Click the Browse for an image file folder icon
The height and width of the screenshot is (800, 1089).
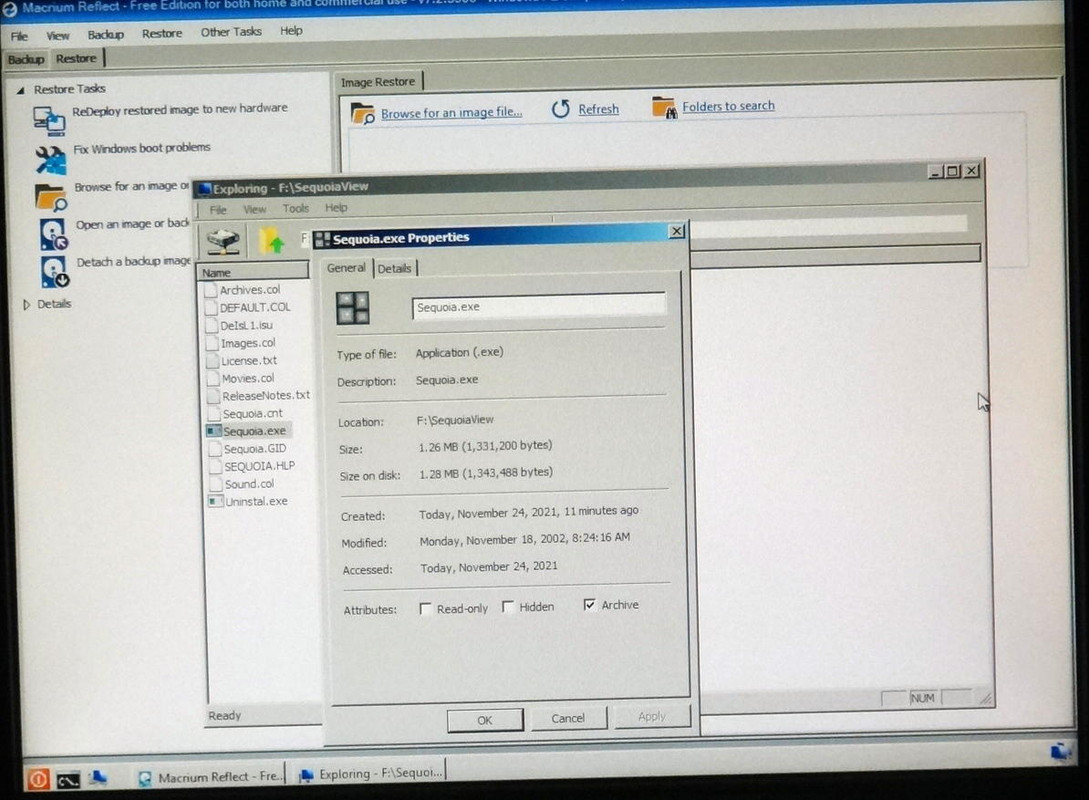tap(363, 113)
